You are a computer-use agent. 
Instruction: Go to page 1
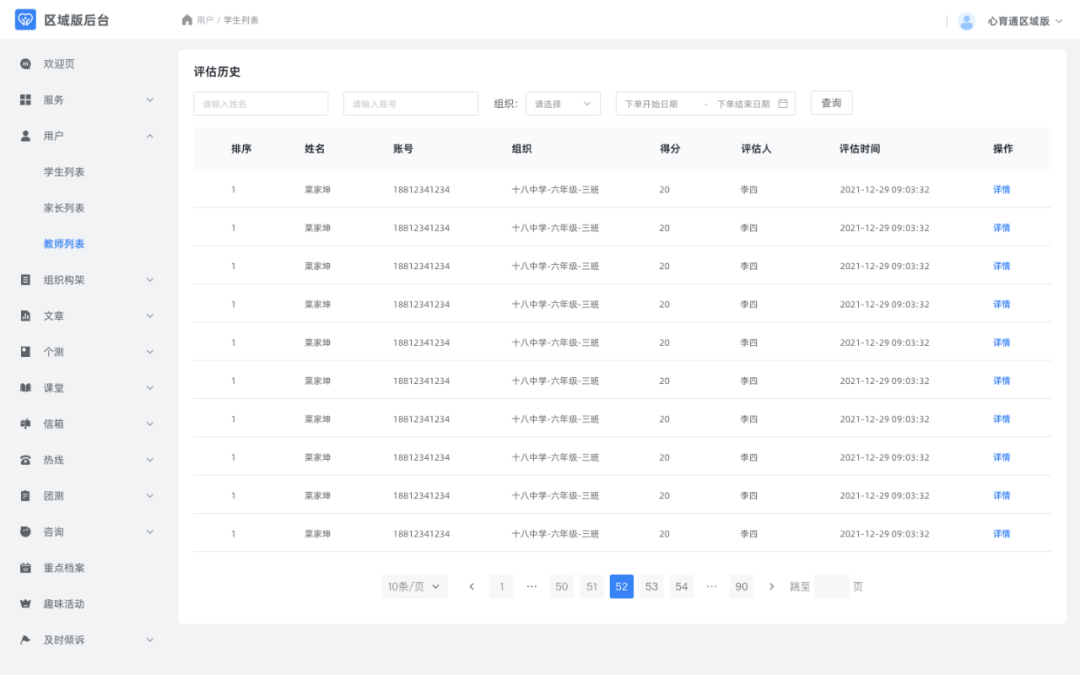click(501, 587)
